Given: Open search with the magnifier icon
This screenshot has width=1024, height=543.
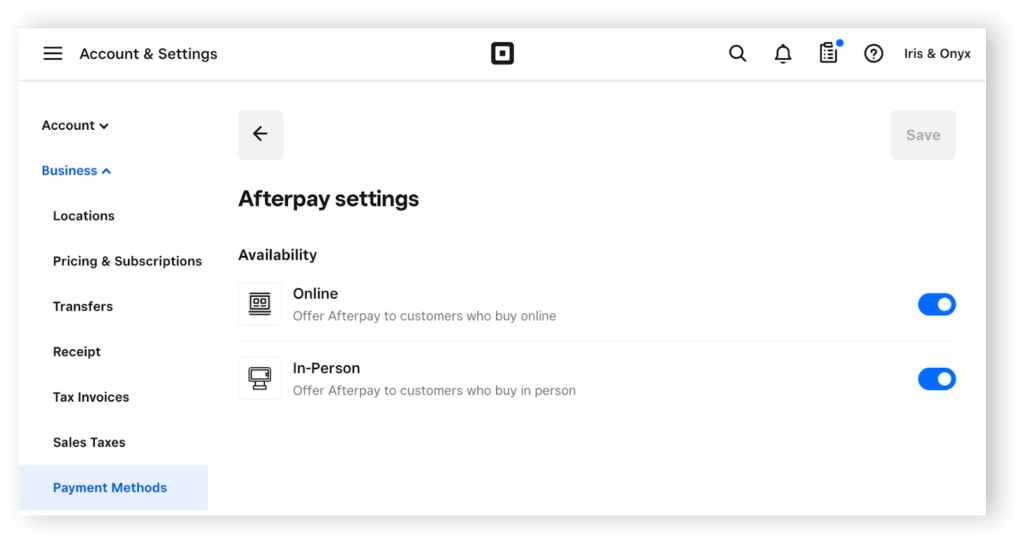Looking at the screenshot, I should point(737,54).
